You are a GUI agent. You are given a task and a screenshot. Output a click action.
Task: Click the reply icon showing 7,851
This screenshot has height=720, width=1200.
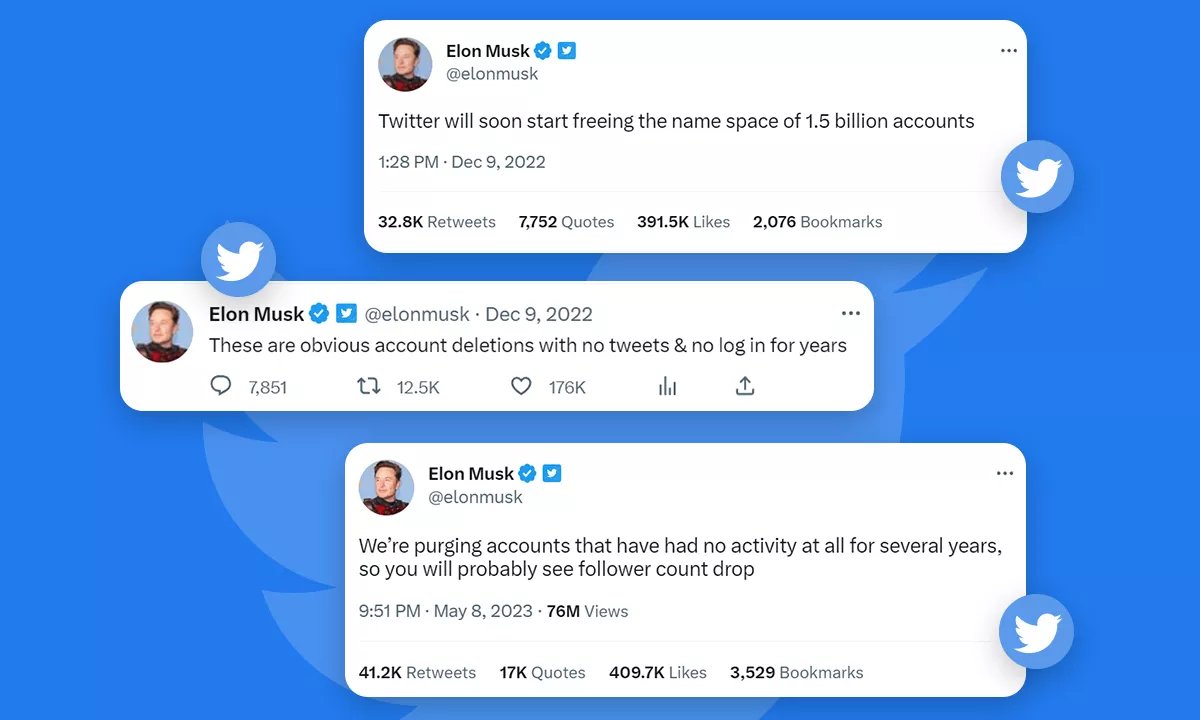pyautogui.click(x=221, y=386)
